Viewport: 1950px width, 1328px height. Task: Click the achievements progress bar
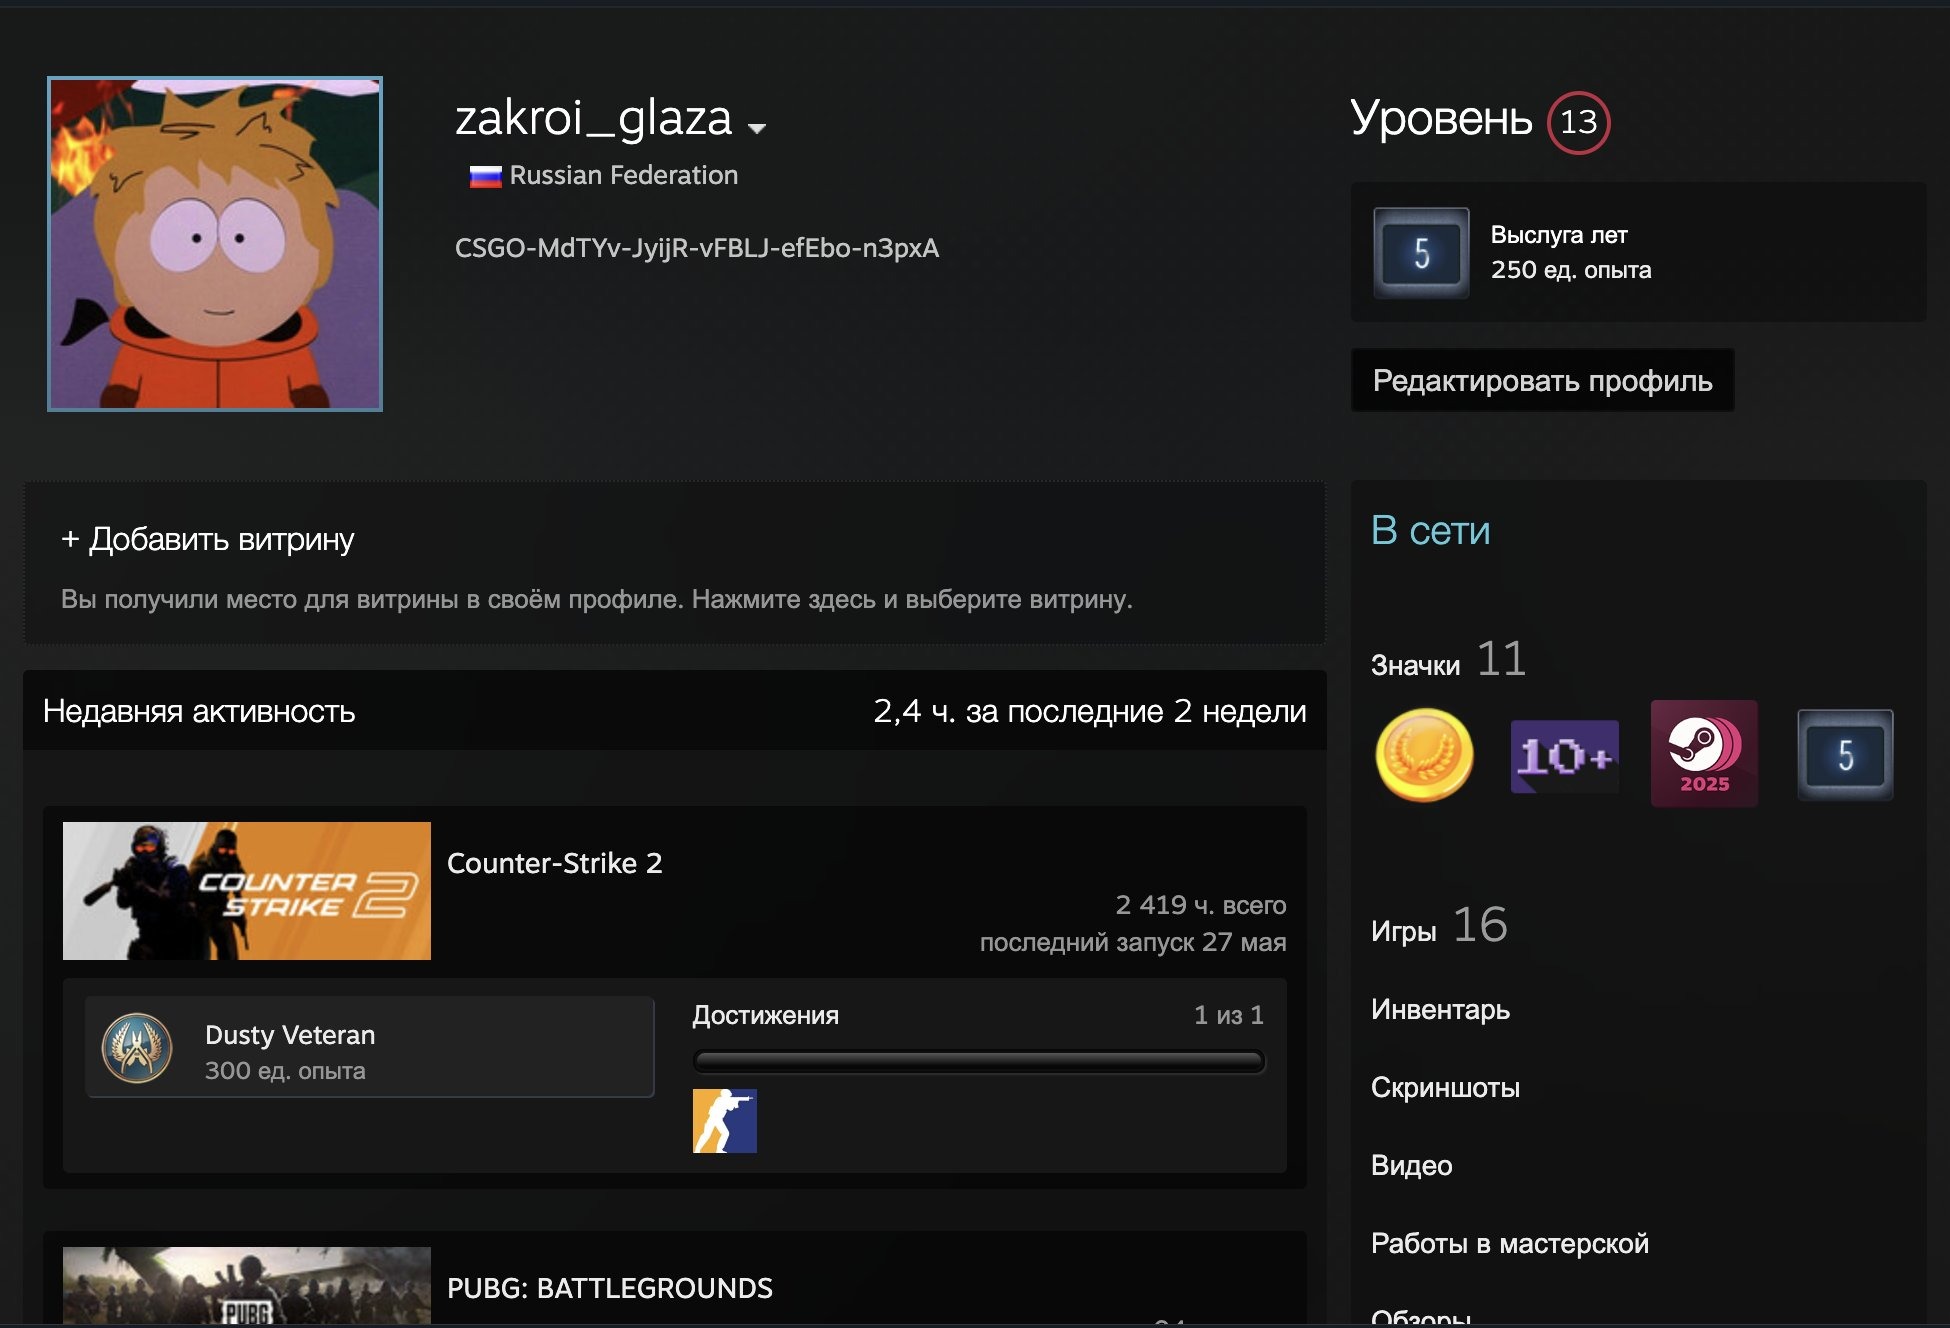979,1061
